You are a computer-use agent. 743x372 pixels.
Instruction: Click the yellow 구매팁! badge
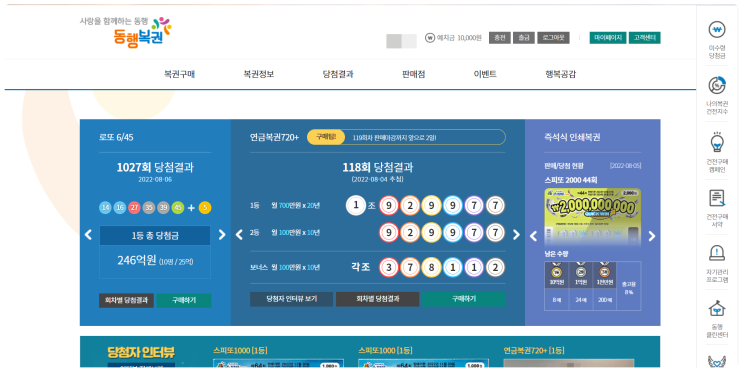click(x=326, y=137)
